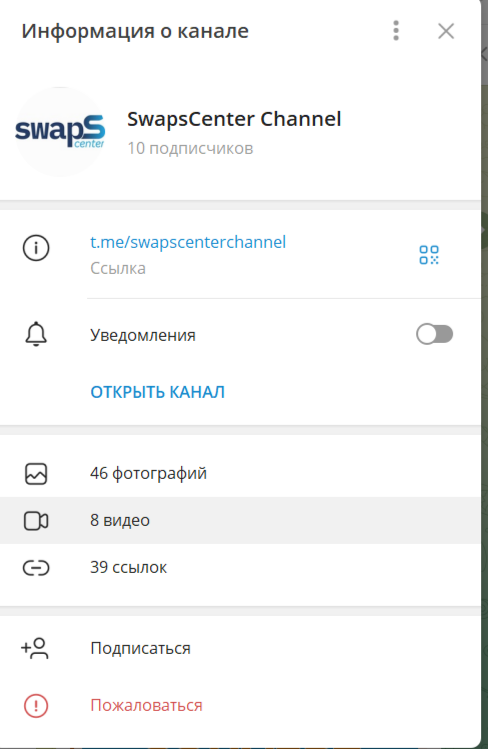This screenshot has height=749, width=488.
Task: Click the Ссылка label under link
Action: pyautogui.click(x=118, y=268)
